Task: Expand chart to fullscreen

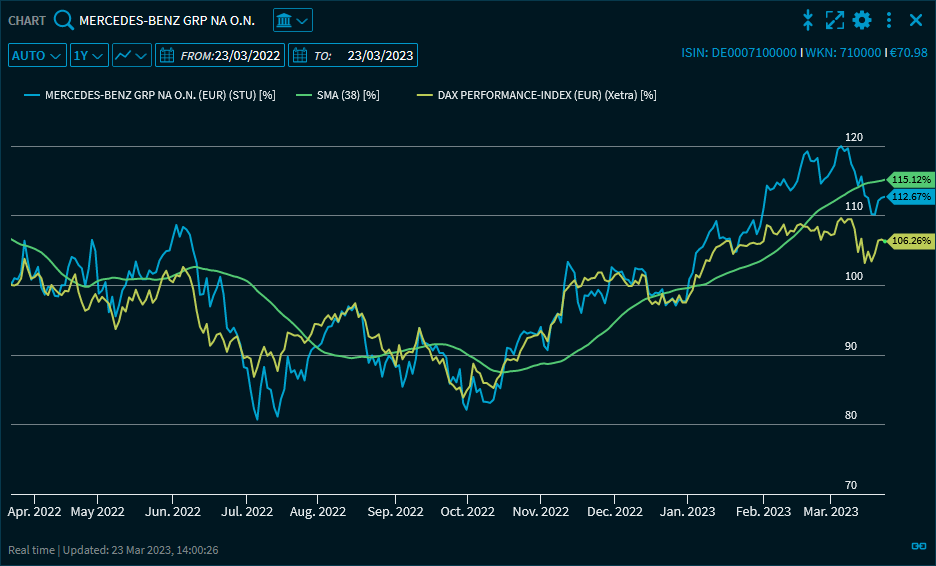Action: click(x=835, y=20)
